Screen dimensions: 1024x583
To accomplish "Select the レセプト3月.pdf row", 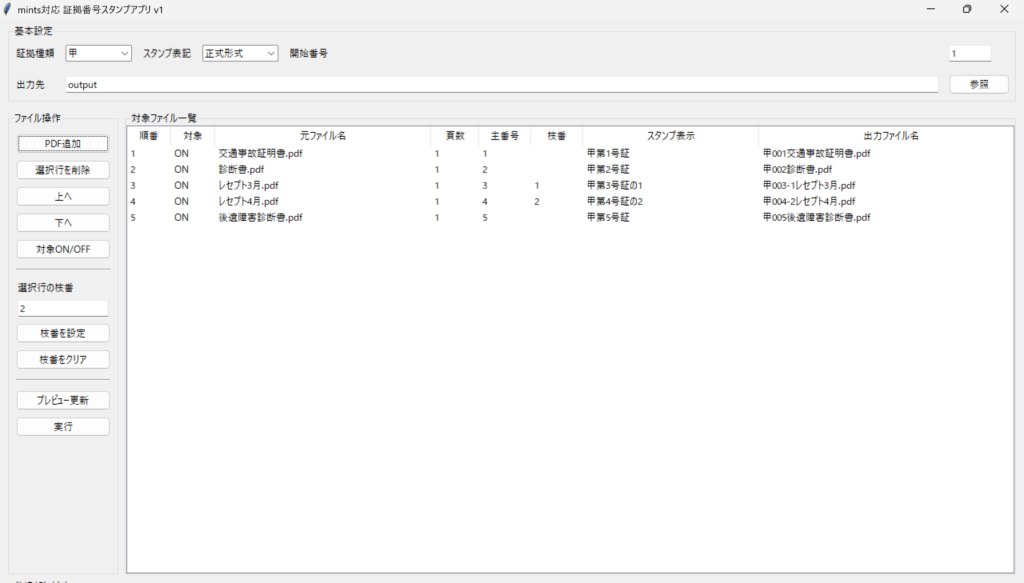I will [249, 186].
